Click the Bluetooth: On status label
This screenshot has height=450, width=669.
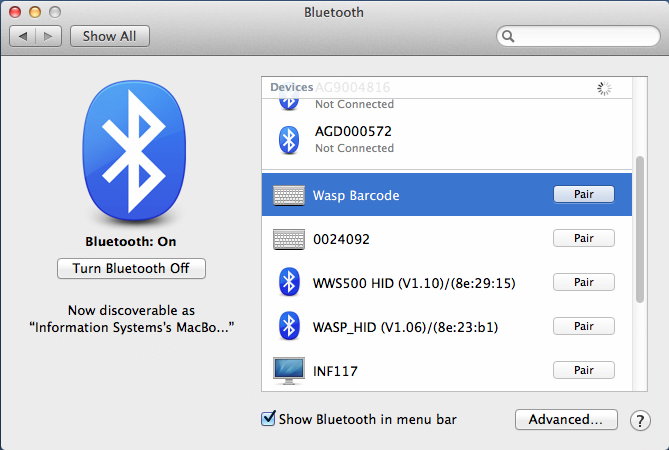click(x=131, y=241)
